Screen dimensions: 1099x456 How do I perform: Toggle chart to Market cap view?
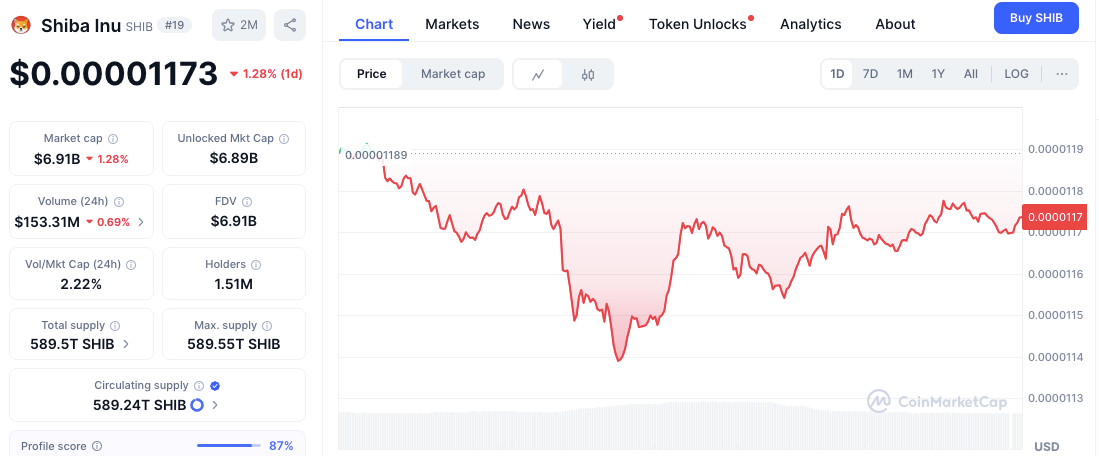tap(453, 74)
